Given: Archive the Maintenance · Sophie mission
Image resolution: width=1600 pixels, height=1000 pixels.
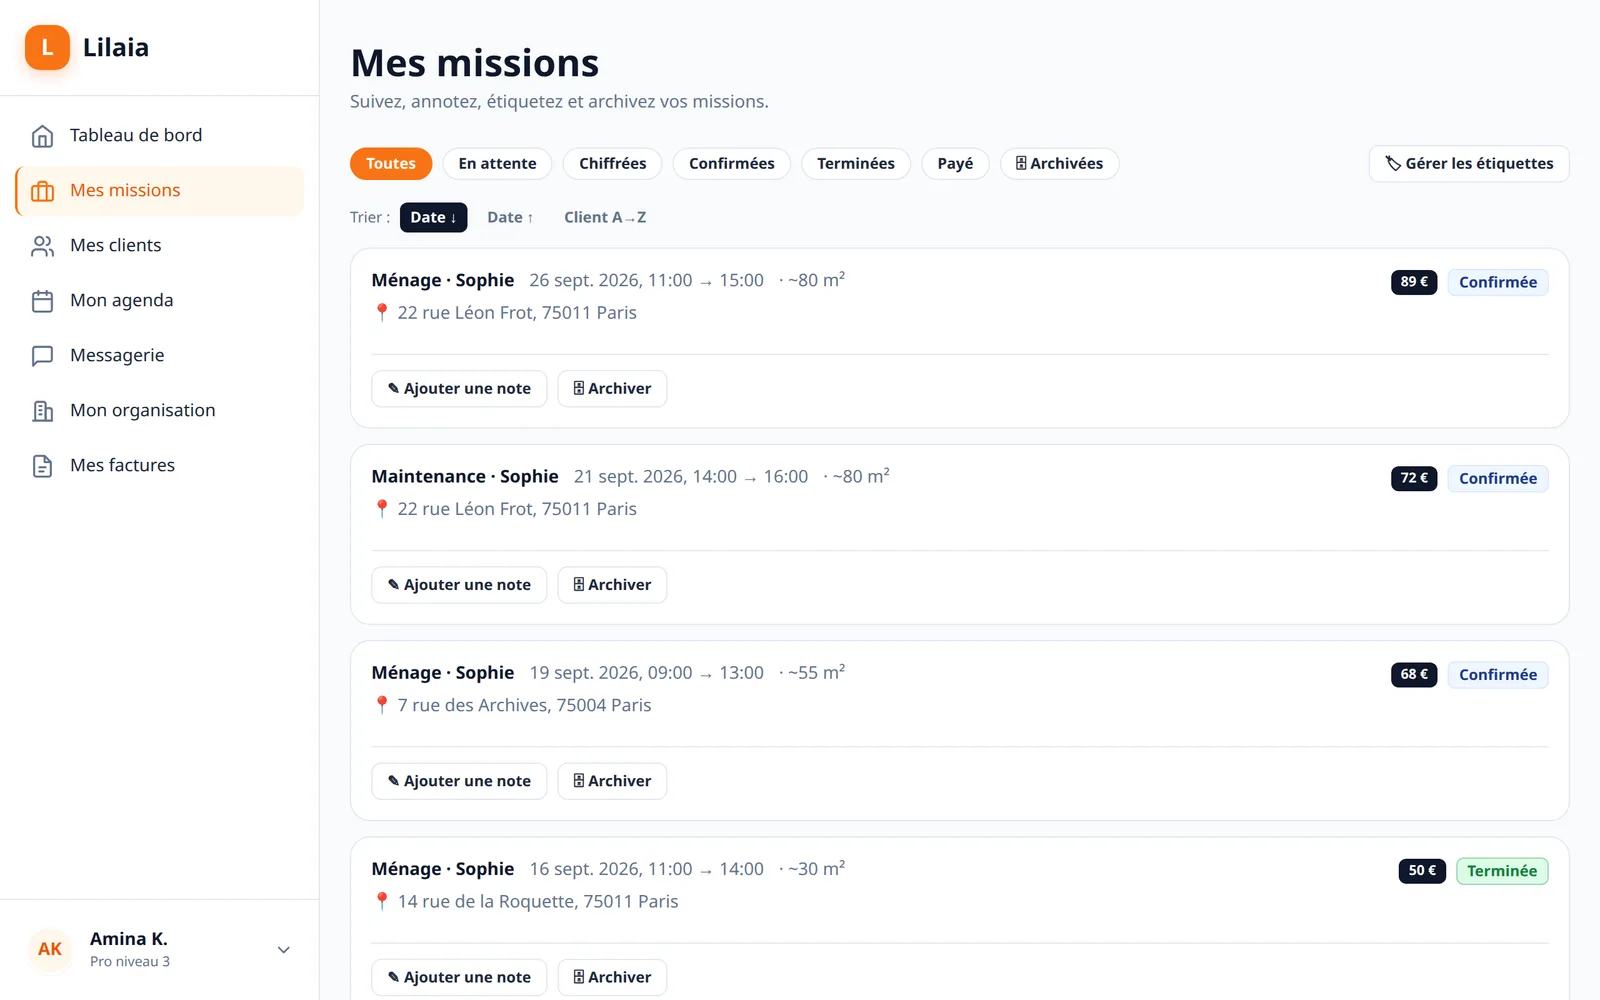Looking at the screenshot, I should tap(612, 585).
